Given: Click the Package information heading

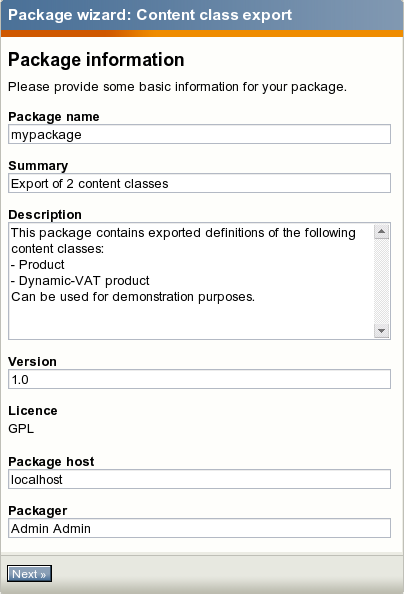Looking at the screenshot, I should tap(96, 59).
